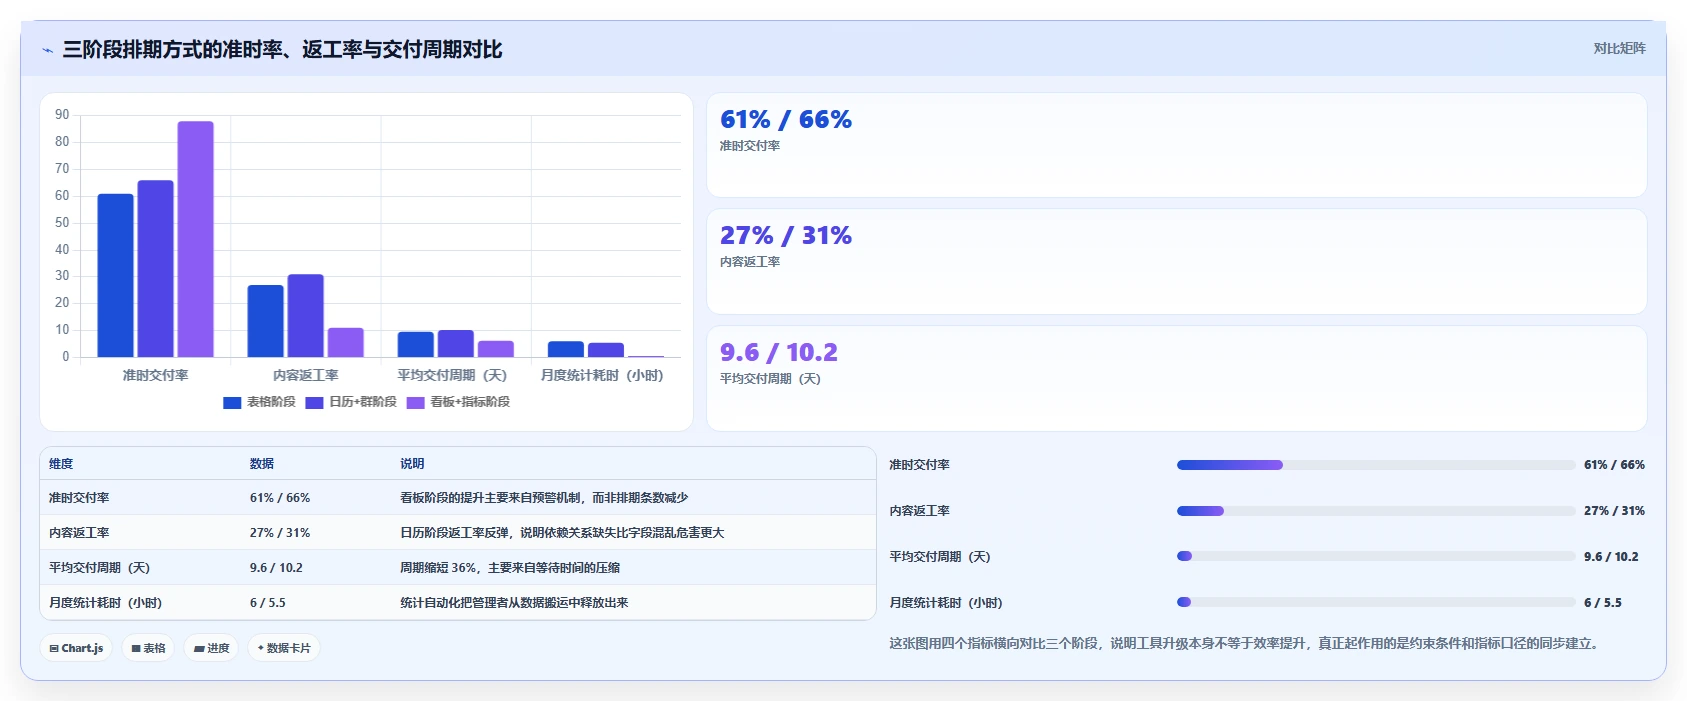Click the 看板+指标阶段 bar for 内容返工率
This screenshot has height=701, width=1687.
[345, 342]
